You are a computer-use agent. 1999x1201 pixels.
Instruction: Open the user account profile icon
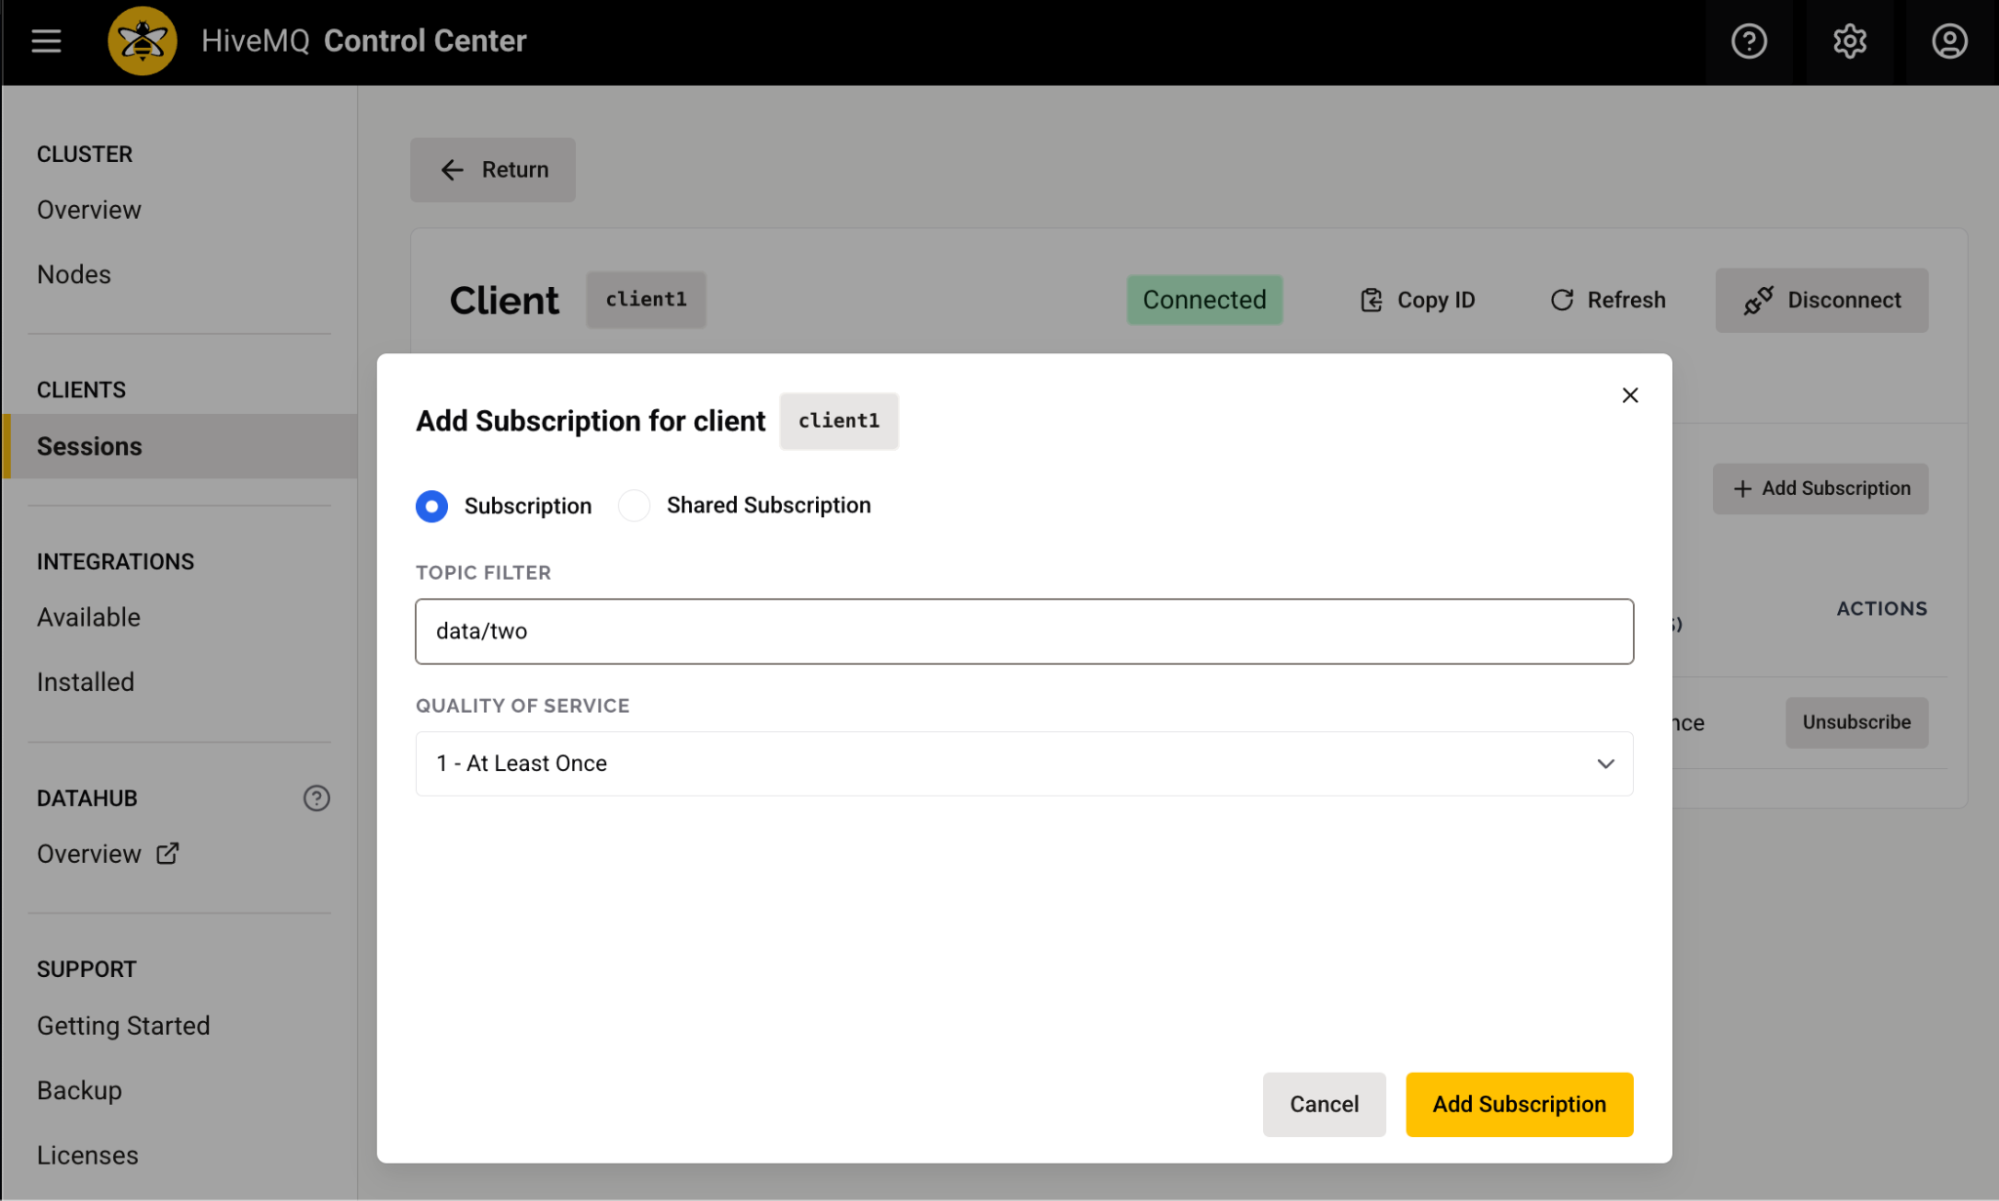tap(1949, 41)
